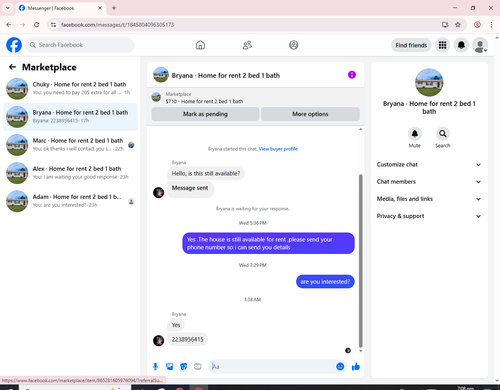Click the browser address bar URL

[117, 25]
